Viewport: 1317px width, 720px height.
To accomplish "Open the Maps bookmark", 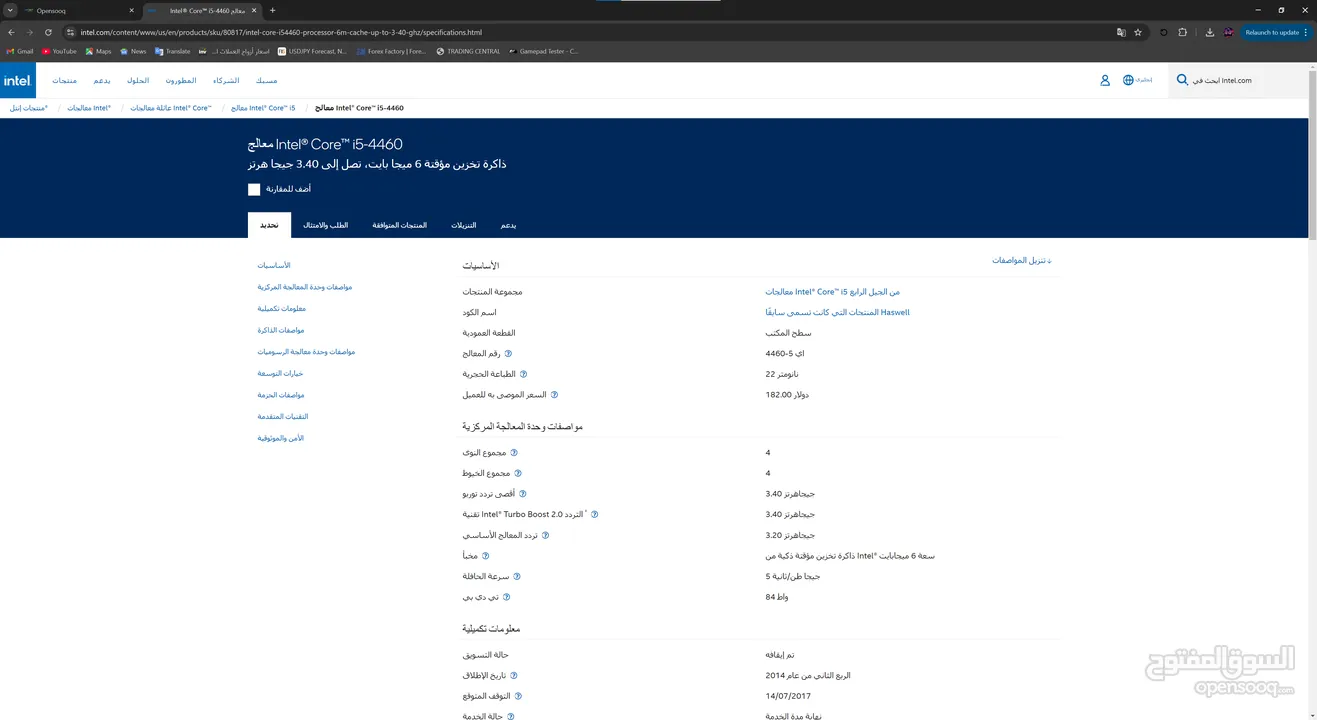I will pyautogui.click(x=98, y=51).
